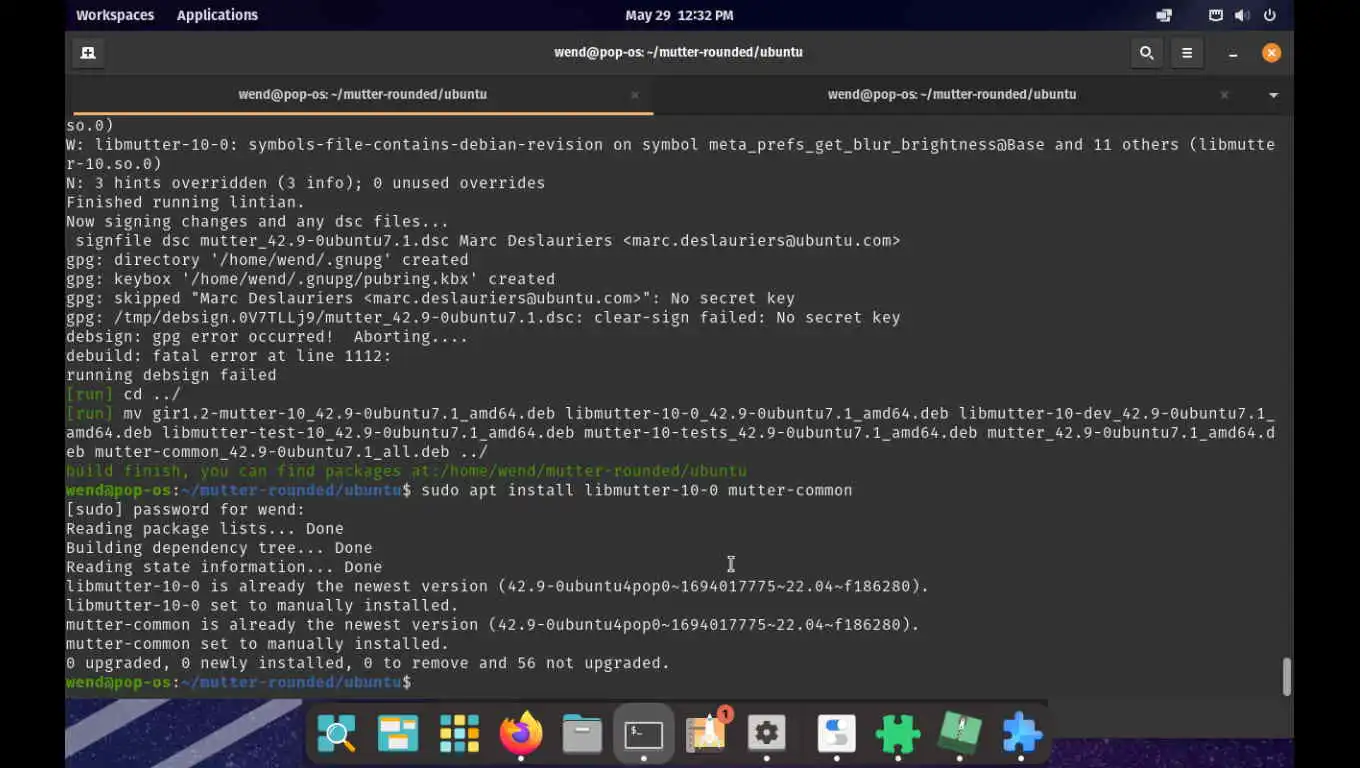Open the Tweaks toggle app in dock

[x=836, y=734]
